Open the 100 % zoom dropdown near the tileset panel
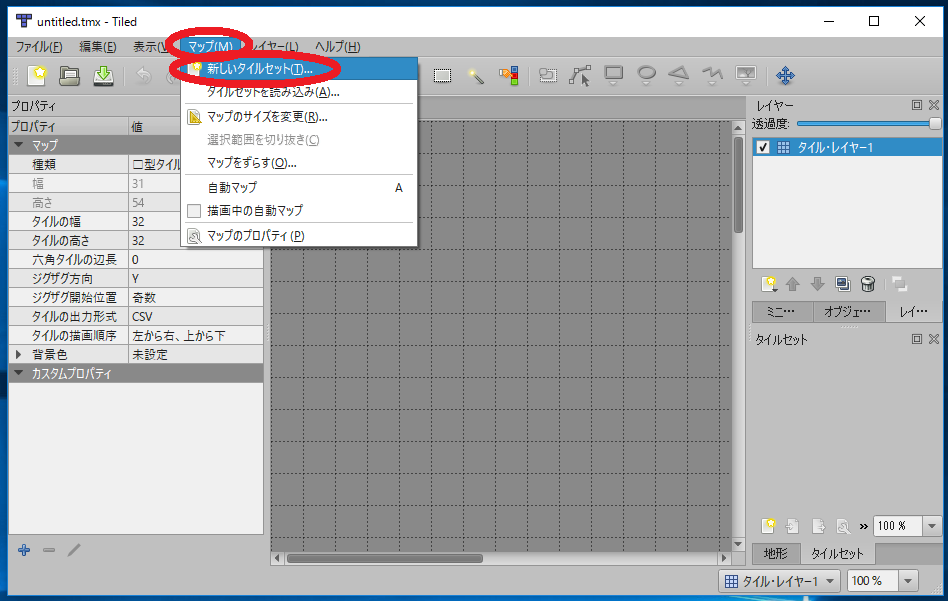 click(931, 525)
